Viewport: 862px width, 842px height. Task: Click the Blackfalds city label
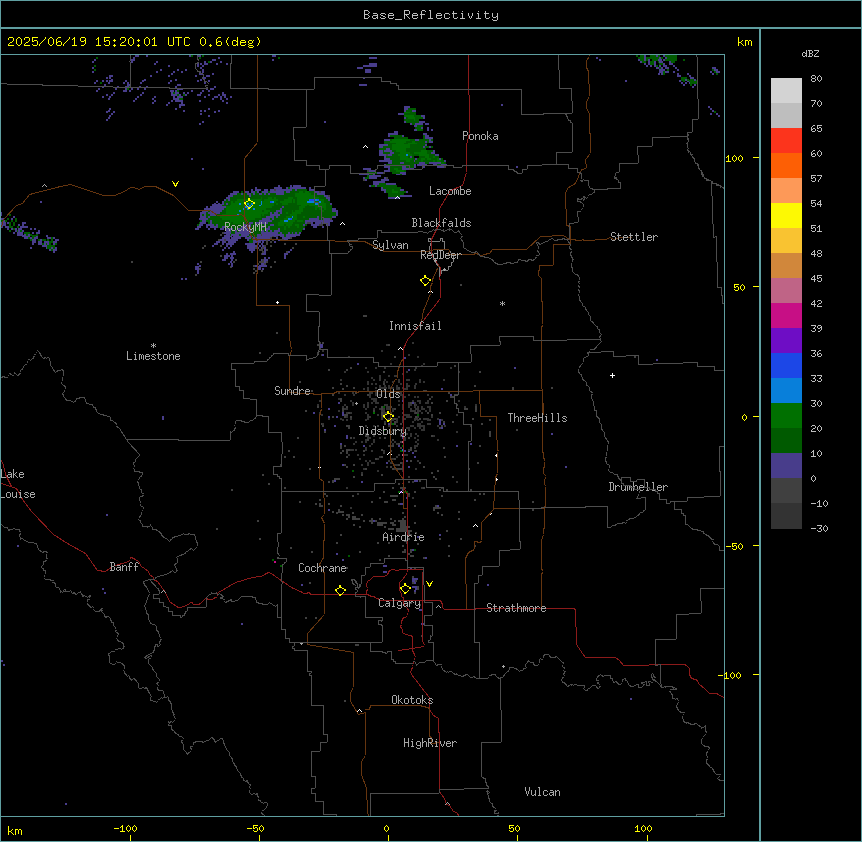pos(441,223)
